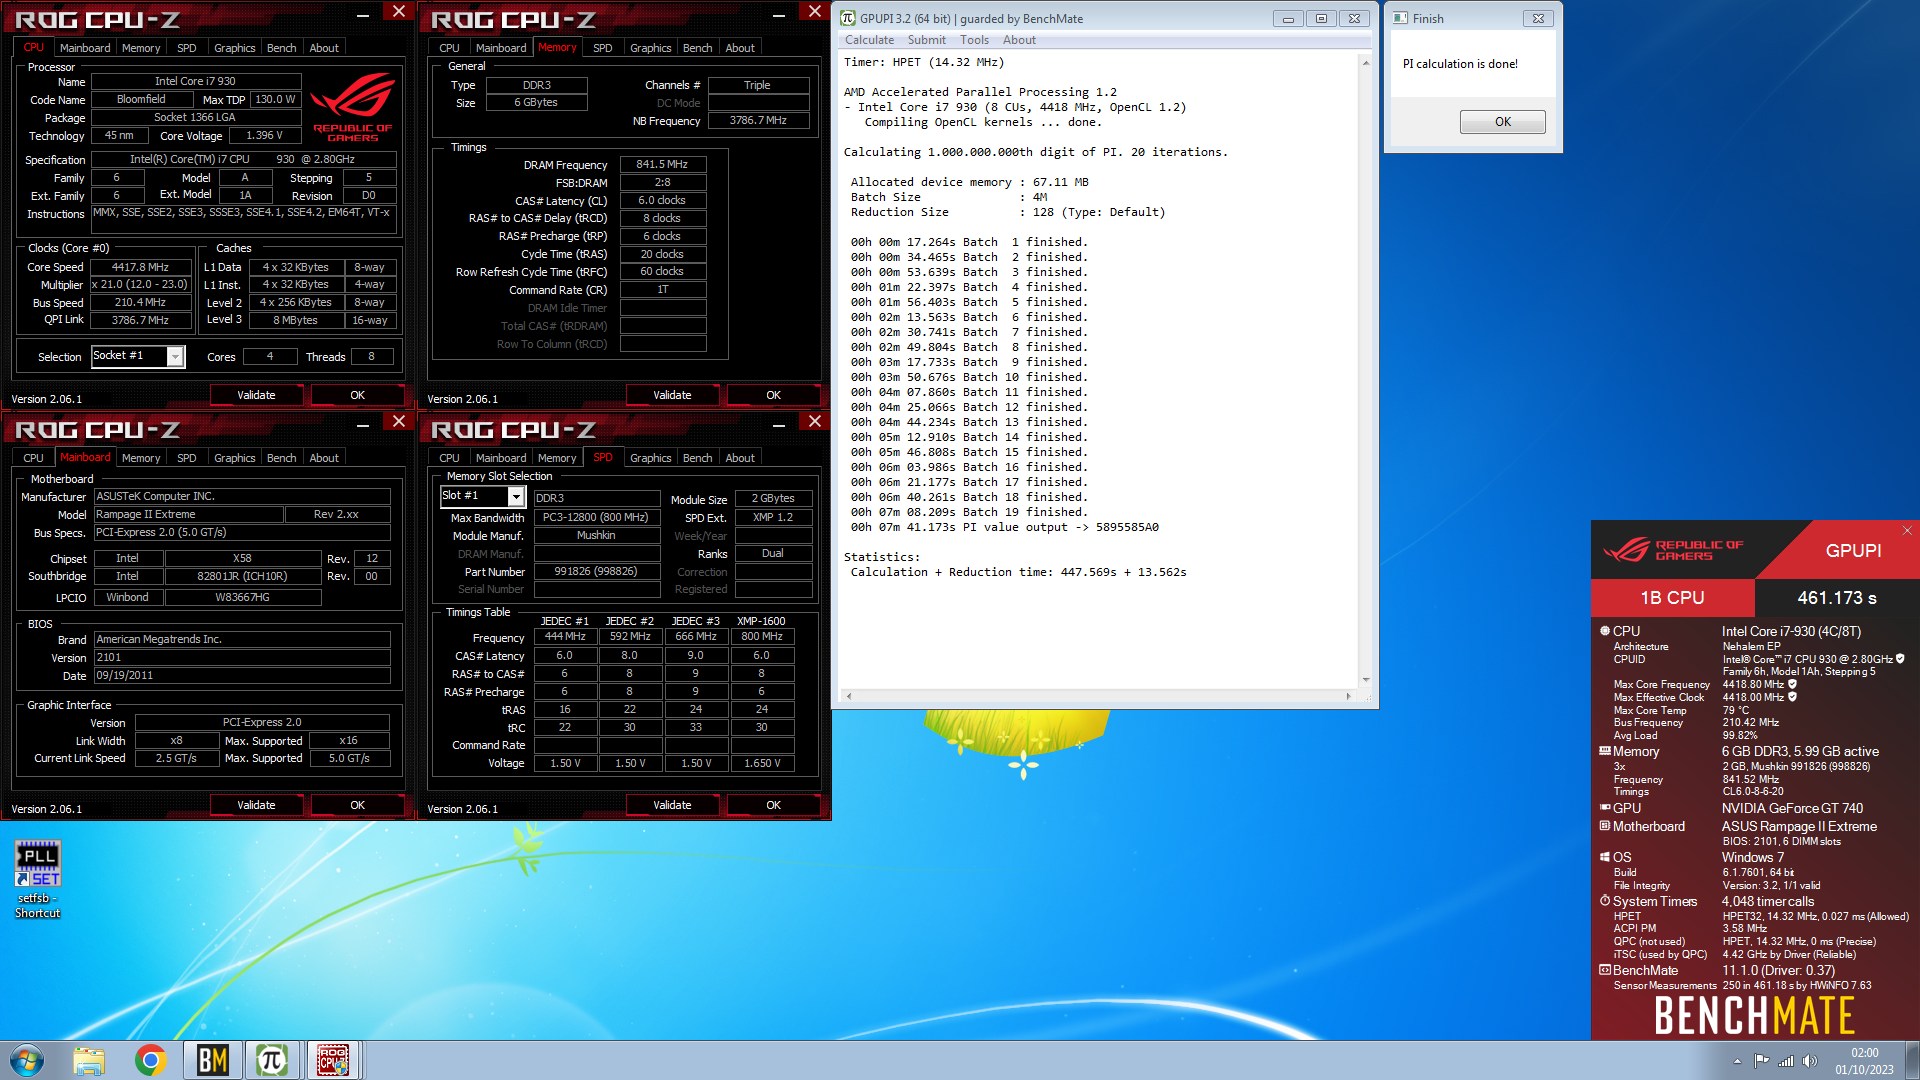Minimize the GPUPI 3.2 window
The image size is (1920, 1080).
1288,18
